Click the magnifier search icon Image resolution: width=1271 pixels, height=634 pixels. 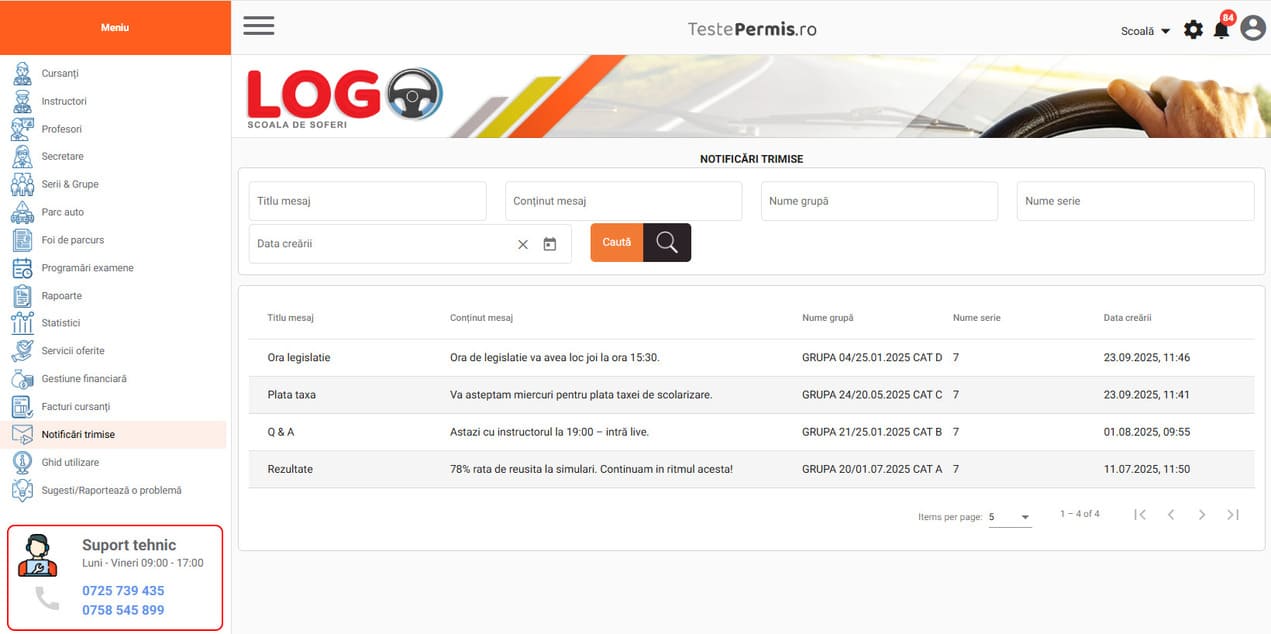(666, 242)
